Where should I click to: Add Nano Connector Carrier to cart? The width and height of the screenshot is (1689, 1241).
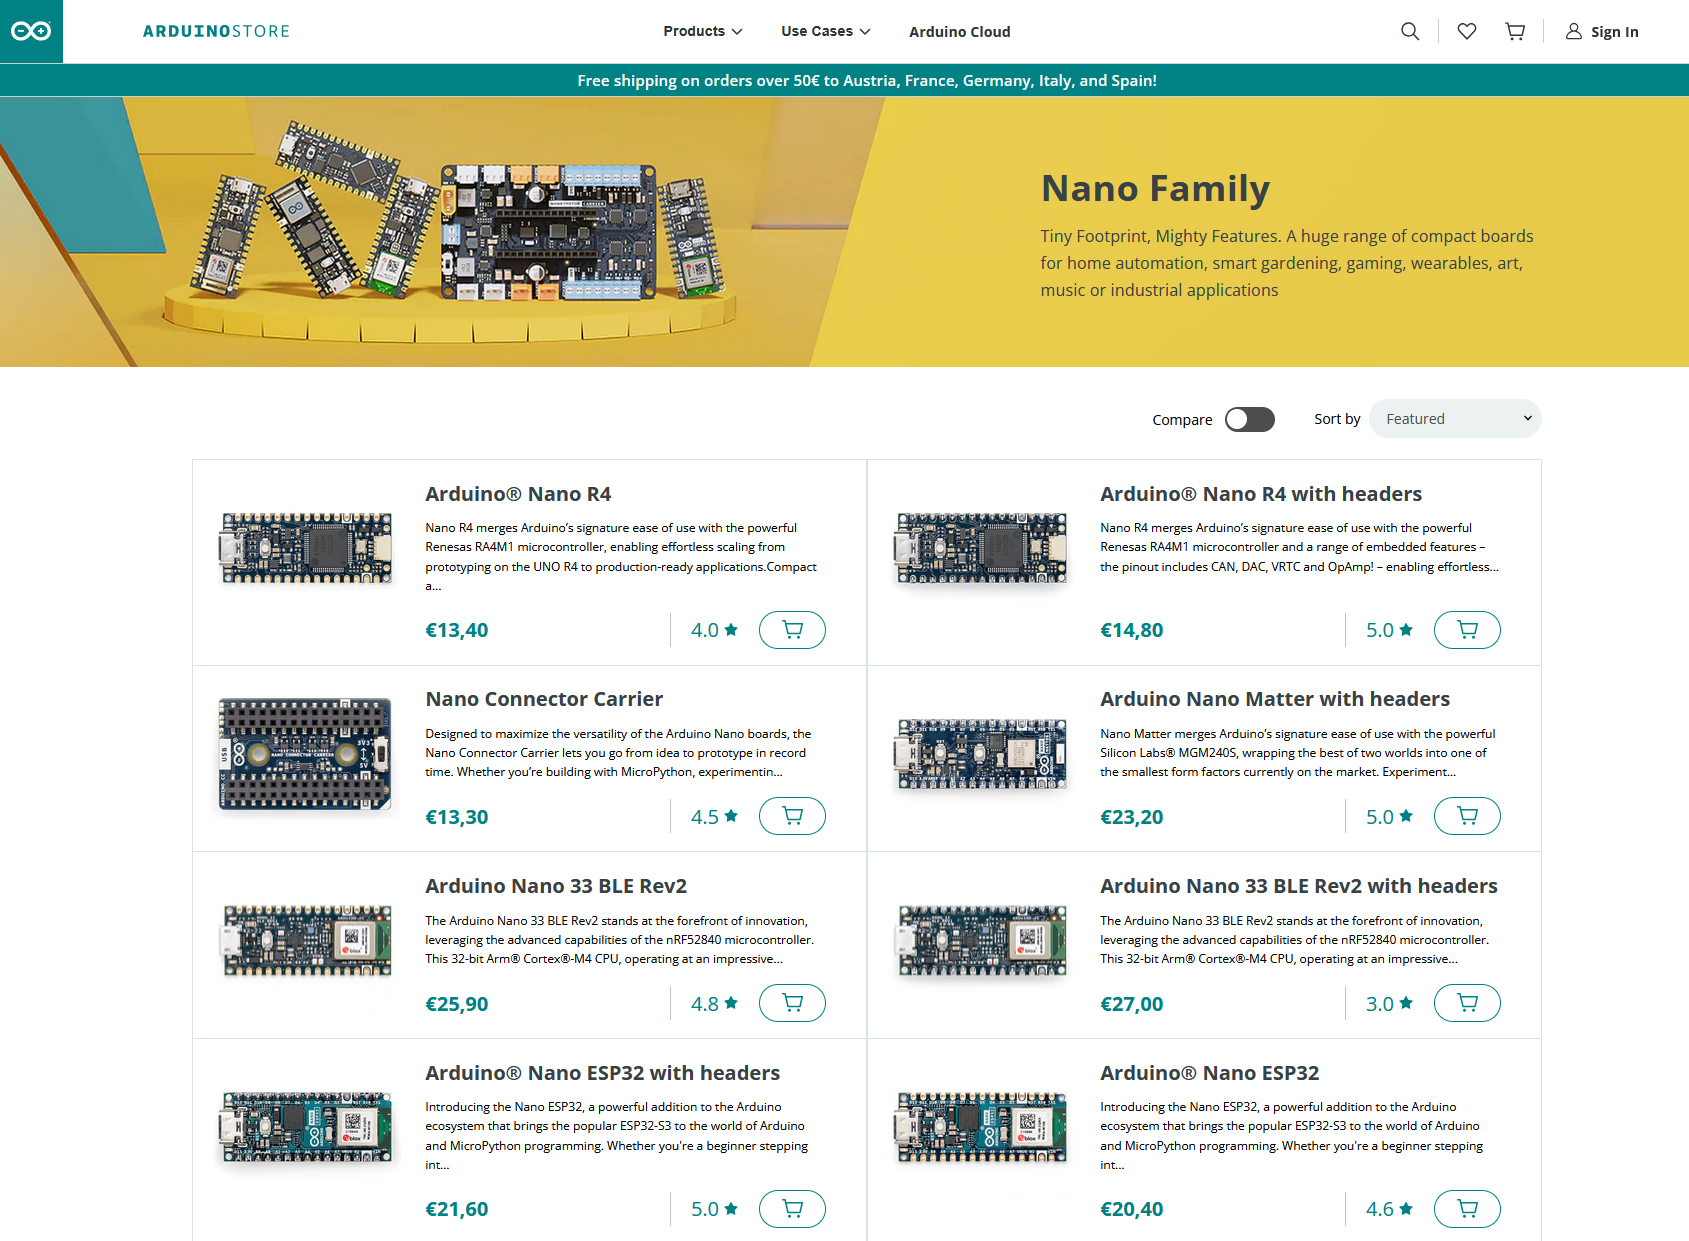pos(792,816)
